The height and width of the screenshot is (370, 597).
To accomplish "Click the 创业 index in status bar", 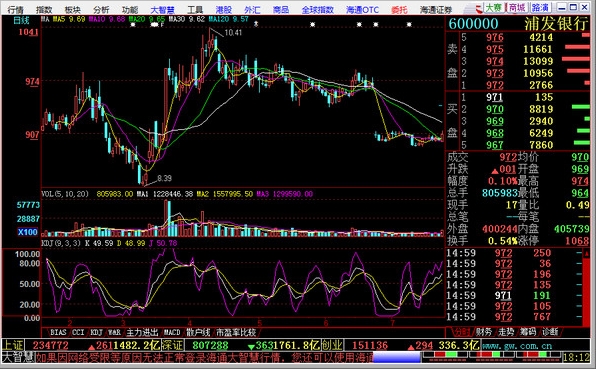I will click(x=332, y=345).
